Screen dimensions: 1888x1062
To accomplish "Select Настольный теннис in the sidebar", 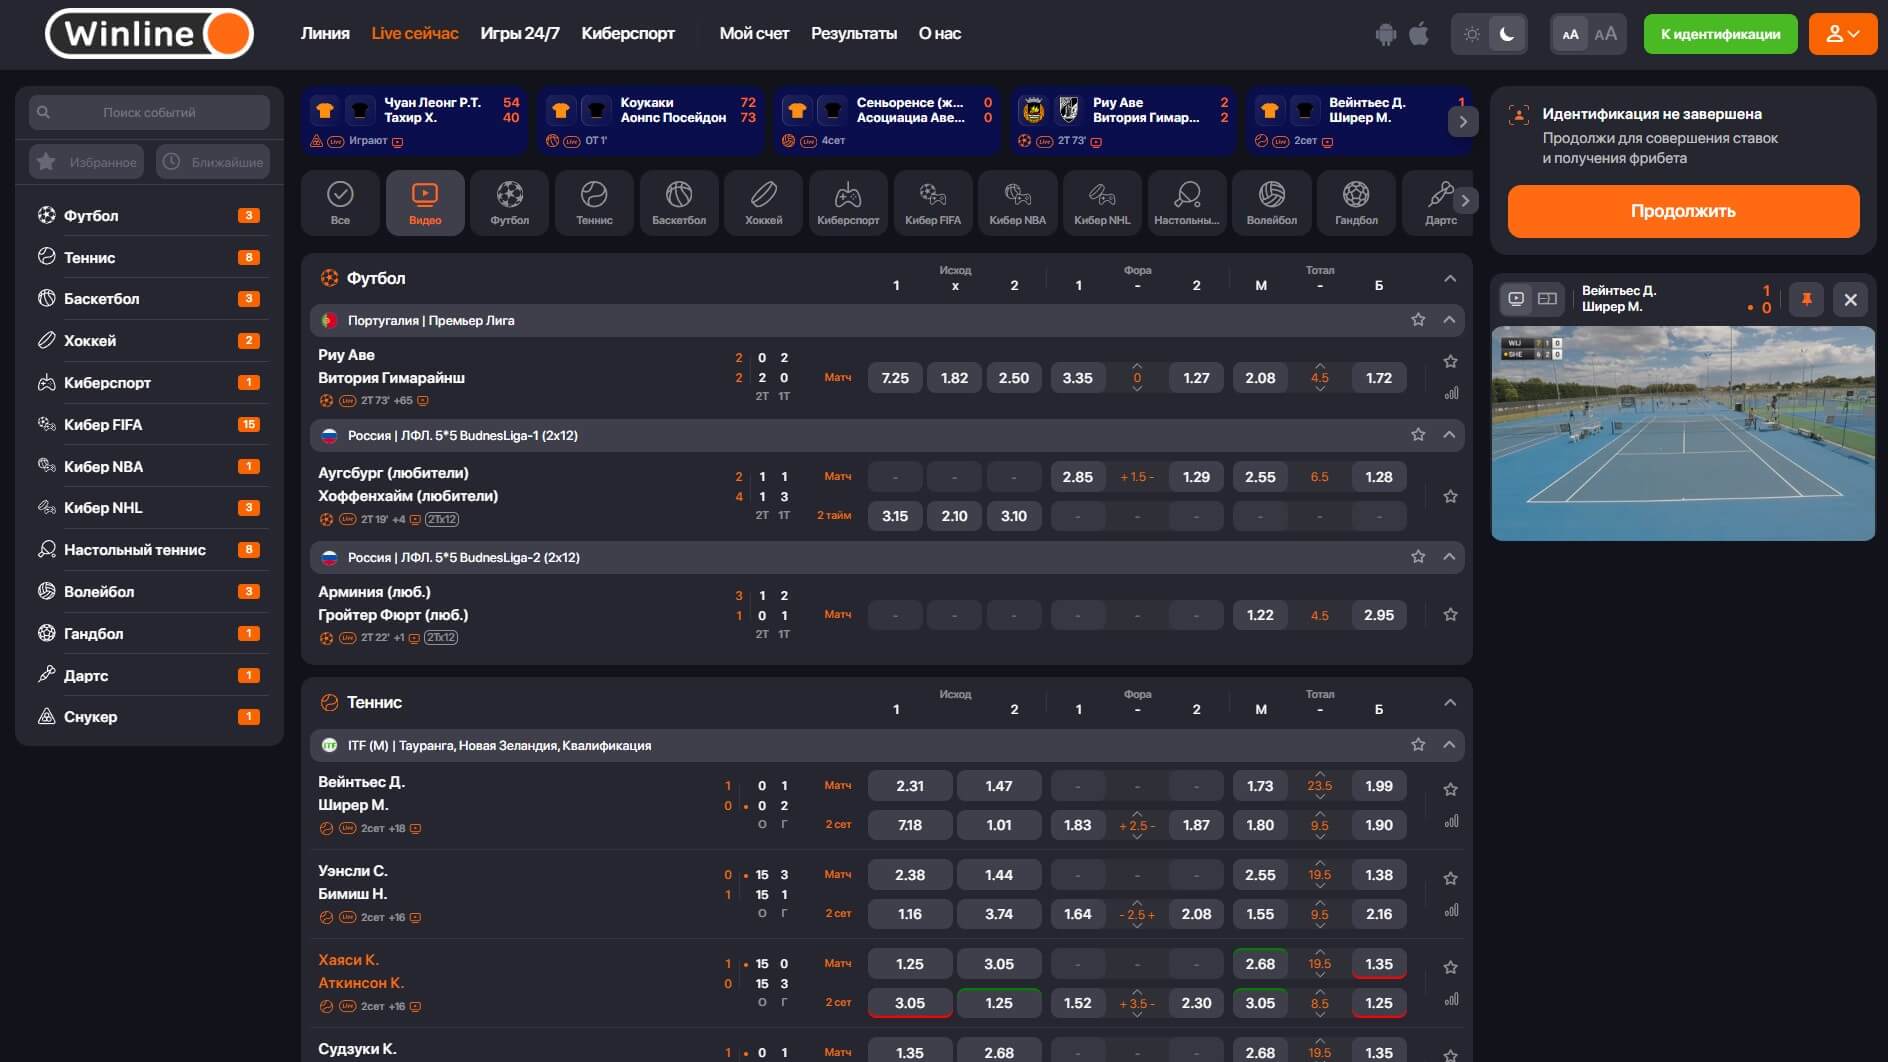I will coord(149,549).
